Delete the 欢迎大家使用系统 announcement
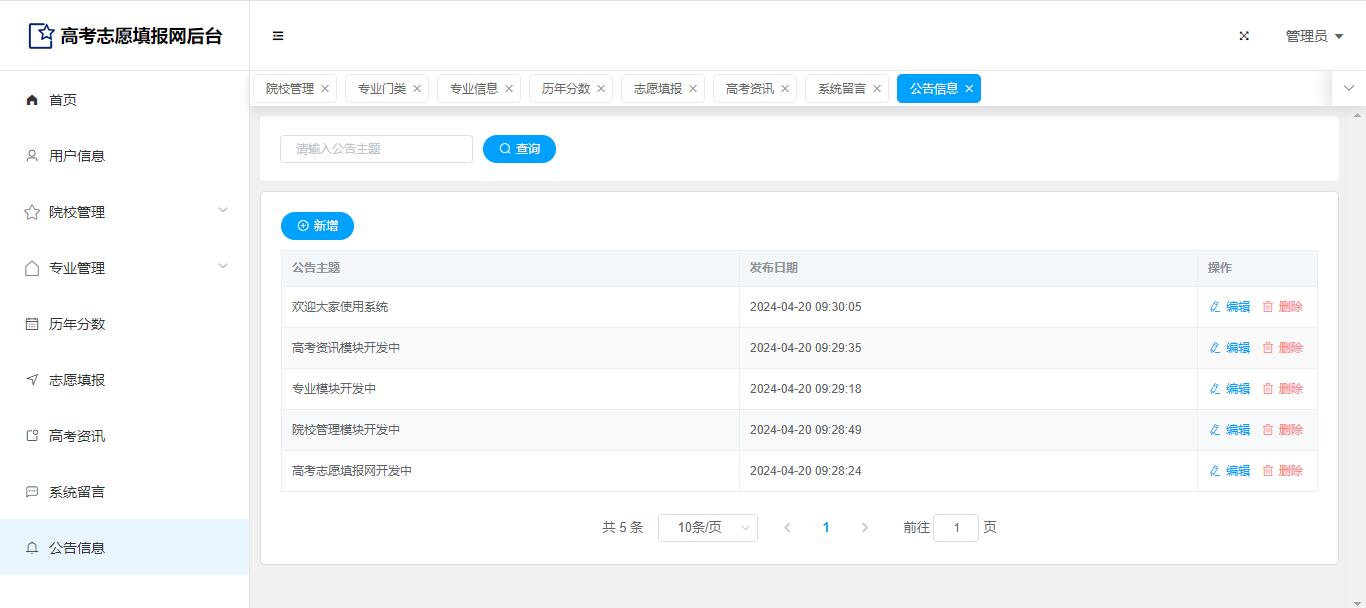The image size is (1366, 608). point(1283,307)
